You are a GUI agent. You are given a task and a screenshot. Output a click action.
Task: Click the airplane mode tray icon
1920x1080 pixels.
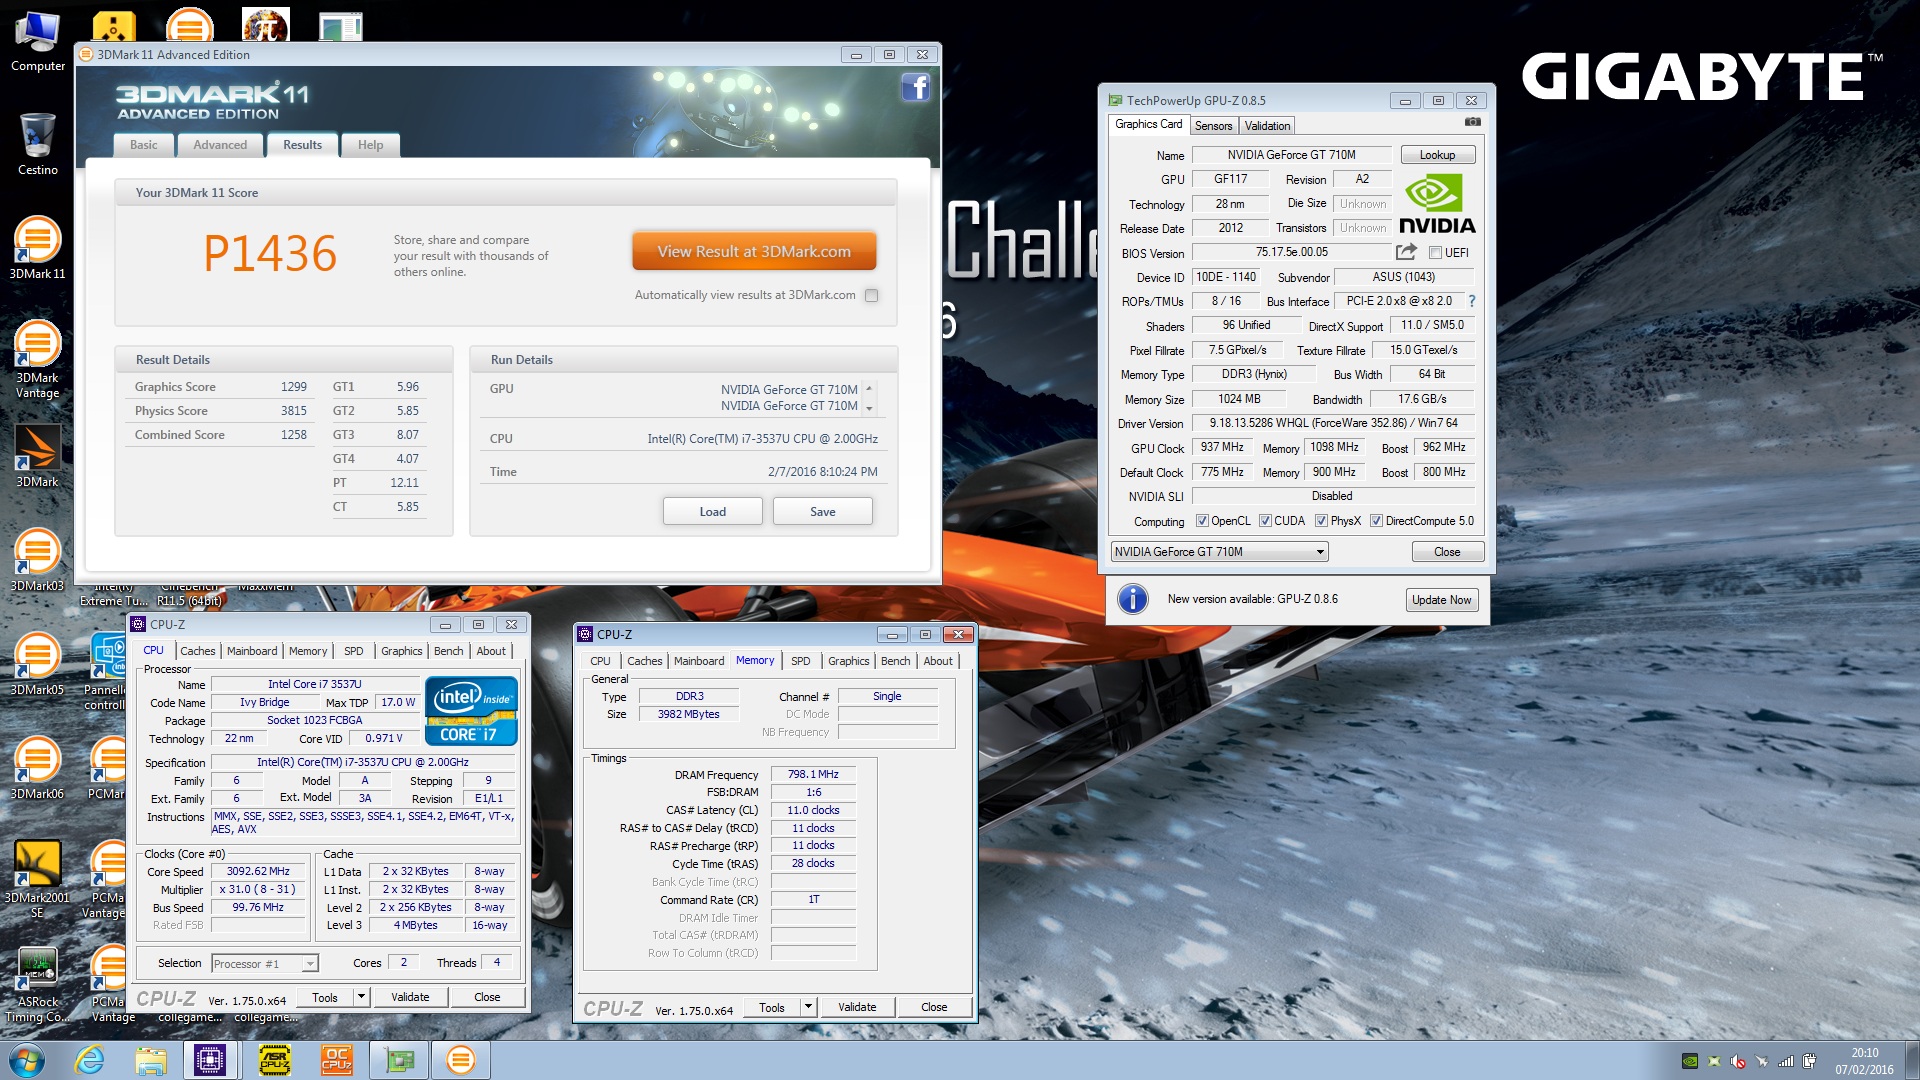(1762, 1061)
